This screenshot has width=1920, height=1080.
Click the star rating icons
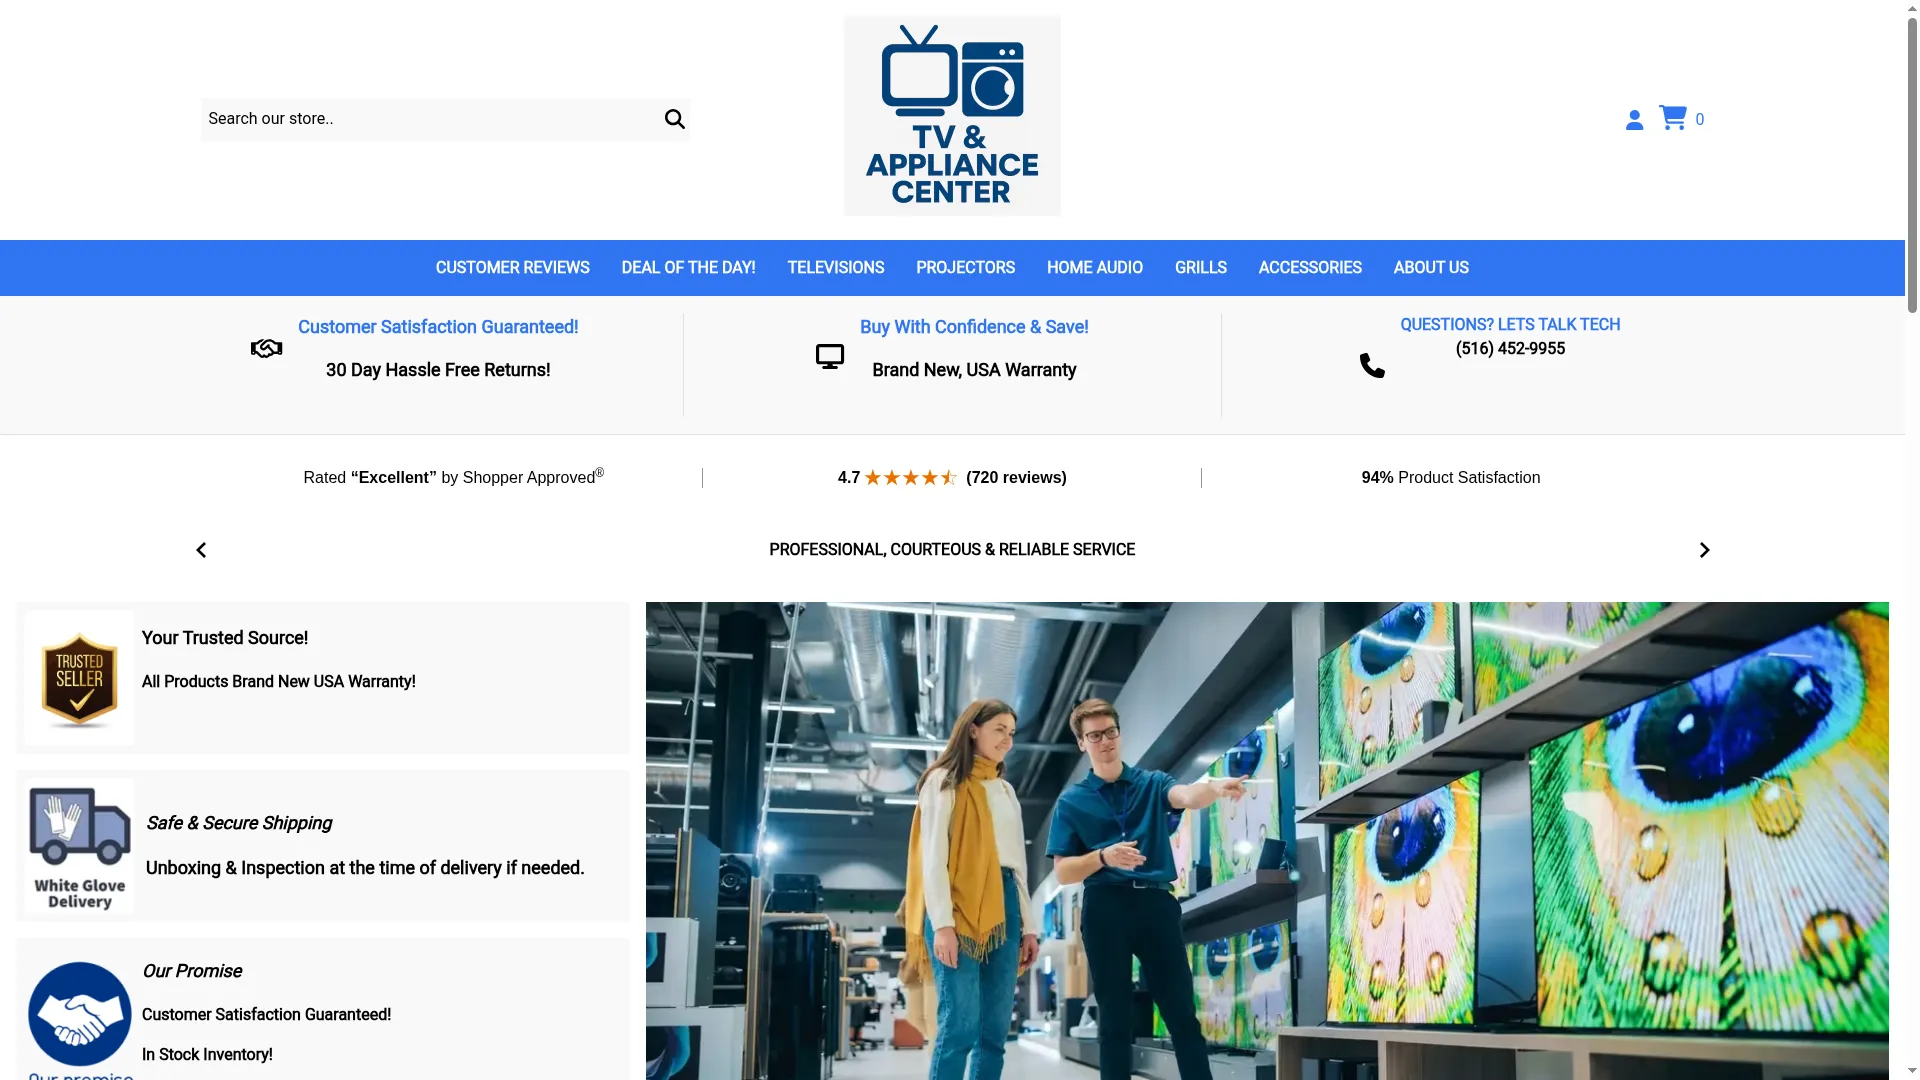click(910, 478)
